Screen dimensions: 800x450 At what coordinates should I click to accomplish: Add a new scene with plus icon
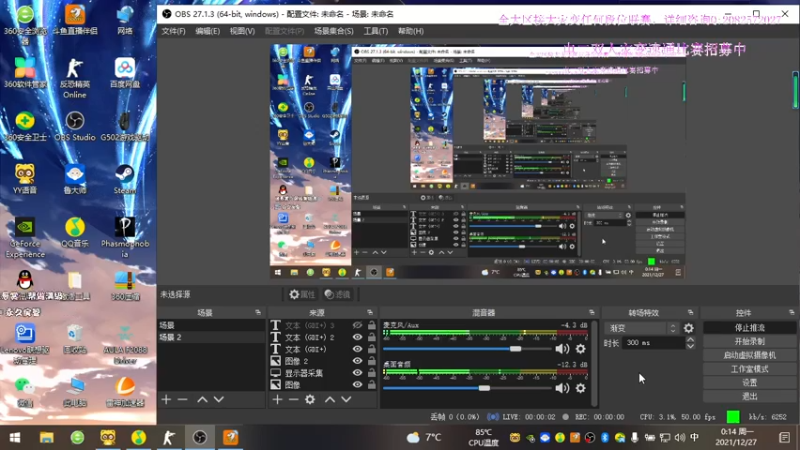coord(166,399)
